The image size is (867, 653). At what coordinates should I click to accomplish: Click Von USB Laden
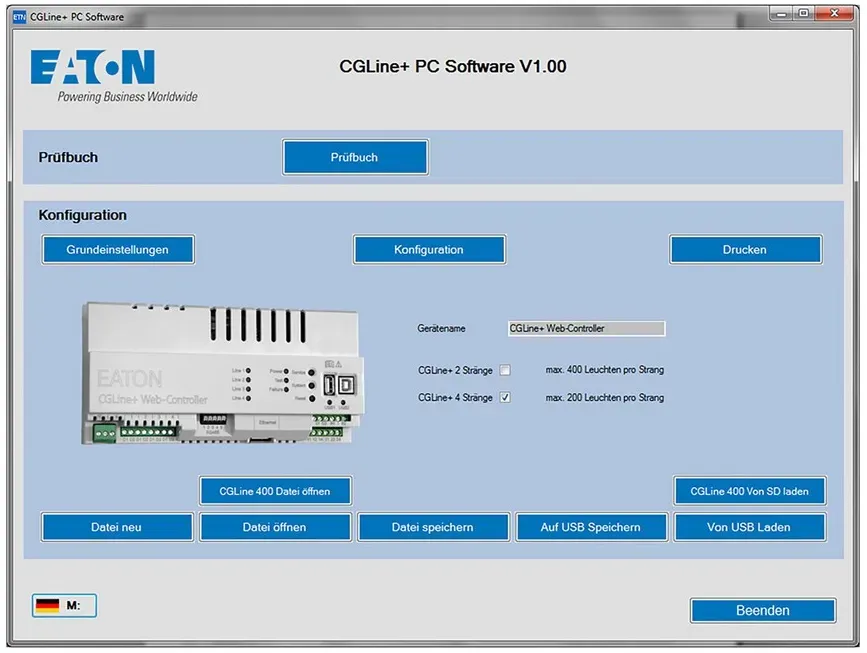[x=749, y=527]
